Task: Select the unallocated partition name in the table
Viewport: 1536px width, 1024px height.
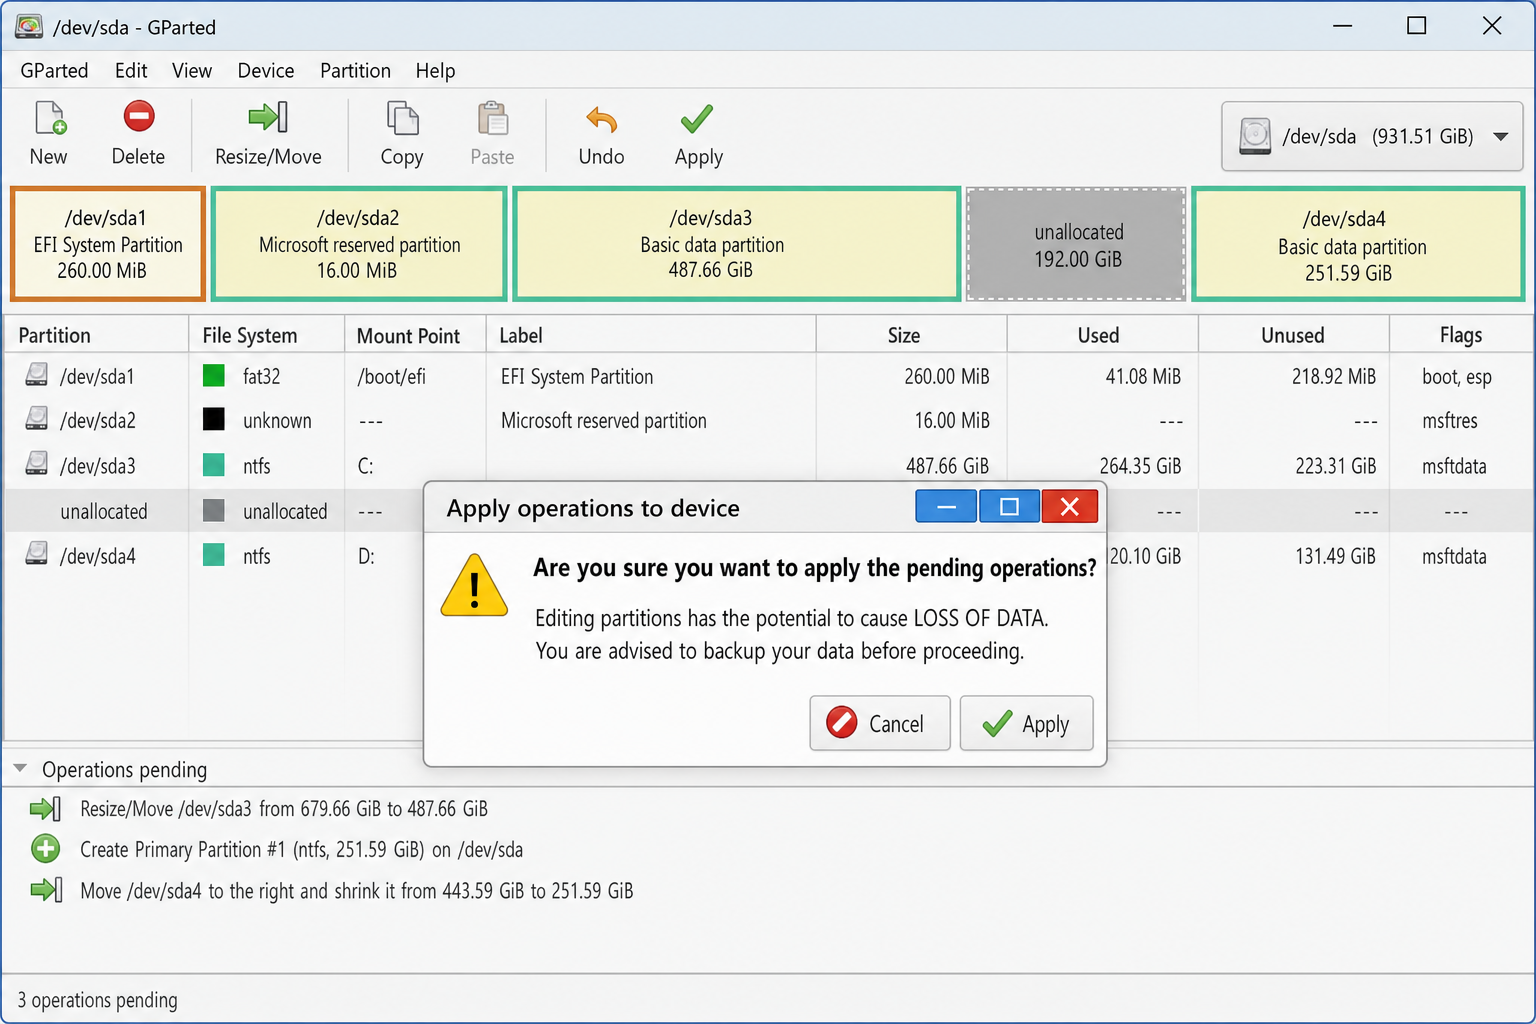Action: pyautogui.click(x=103, y=511)
